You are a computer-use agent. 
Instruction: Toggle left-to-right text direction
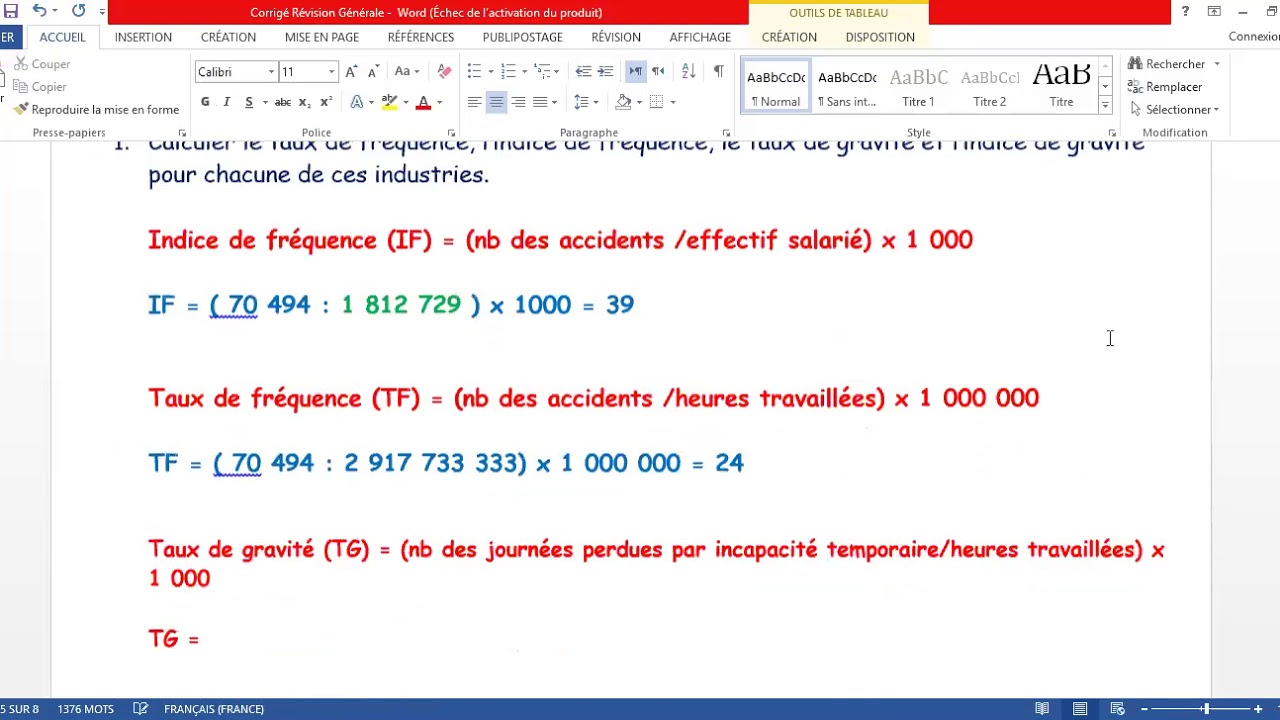[636, 72]
